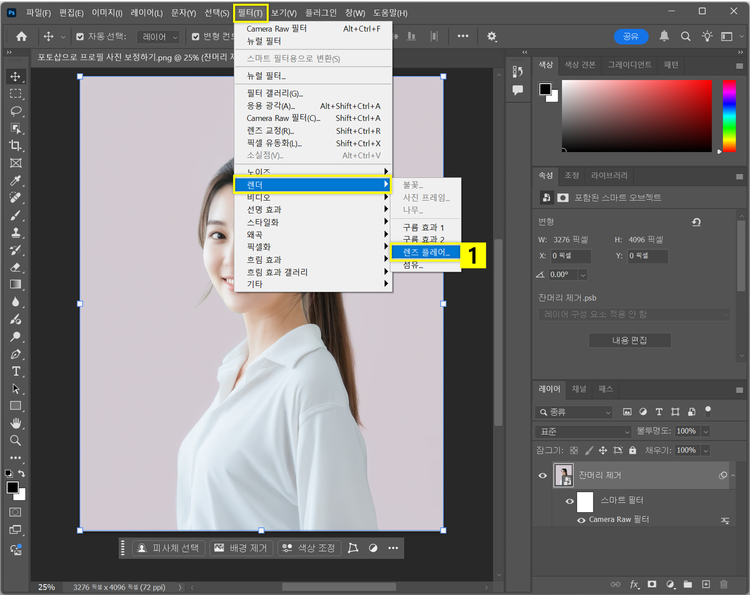
Task: Click the 내용 편집 button
Action: 629,340
